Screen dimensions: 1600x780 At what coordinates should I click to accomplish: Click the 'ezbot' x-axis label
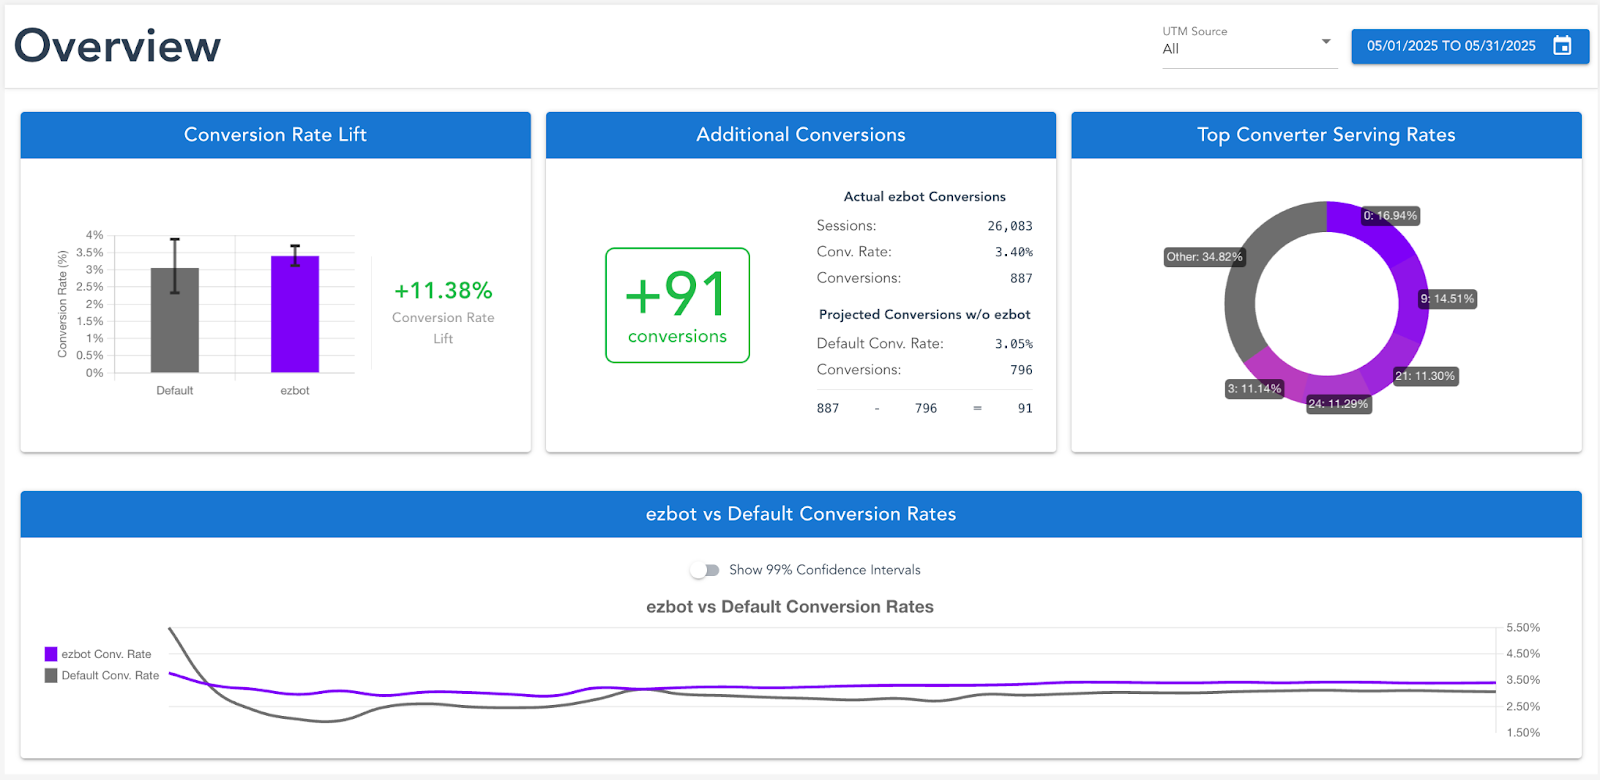tap(295, 391)
